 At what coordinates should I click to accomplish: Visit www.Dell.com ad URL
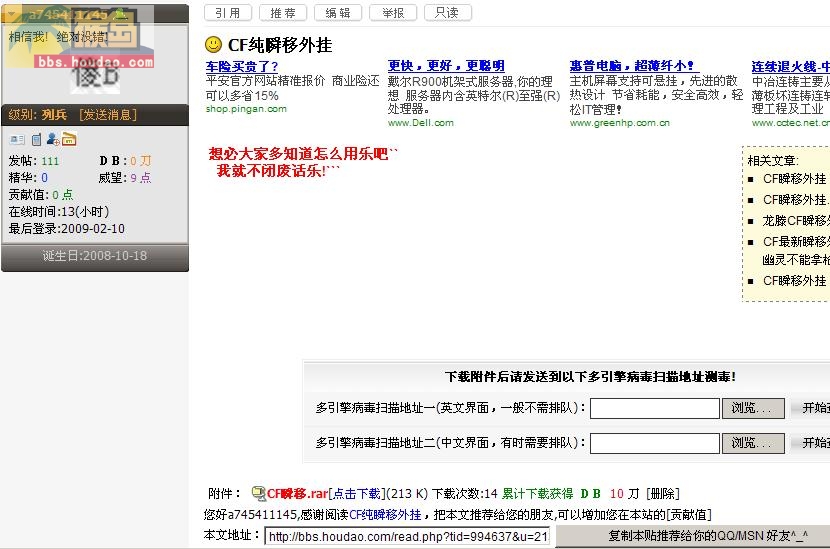tap(421, 123)
